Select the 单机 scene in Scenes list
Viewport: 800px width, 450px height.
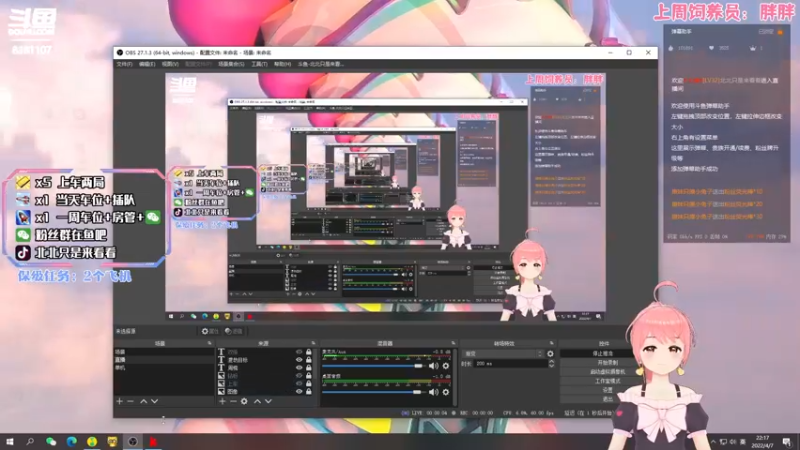tap(163, 367)
